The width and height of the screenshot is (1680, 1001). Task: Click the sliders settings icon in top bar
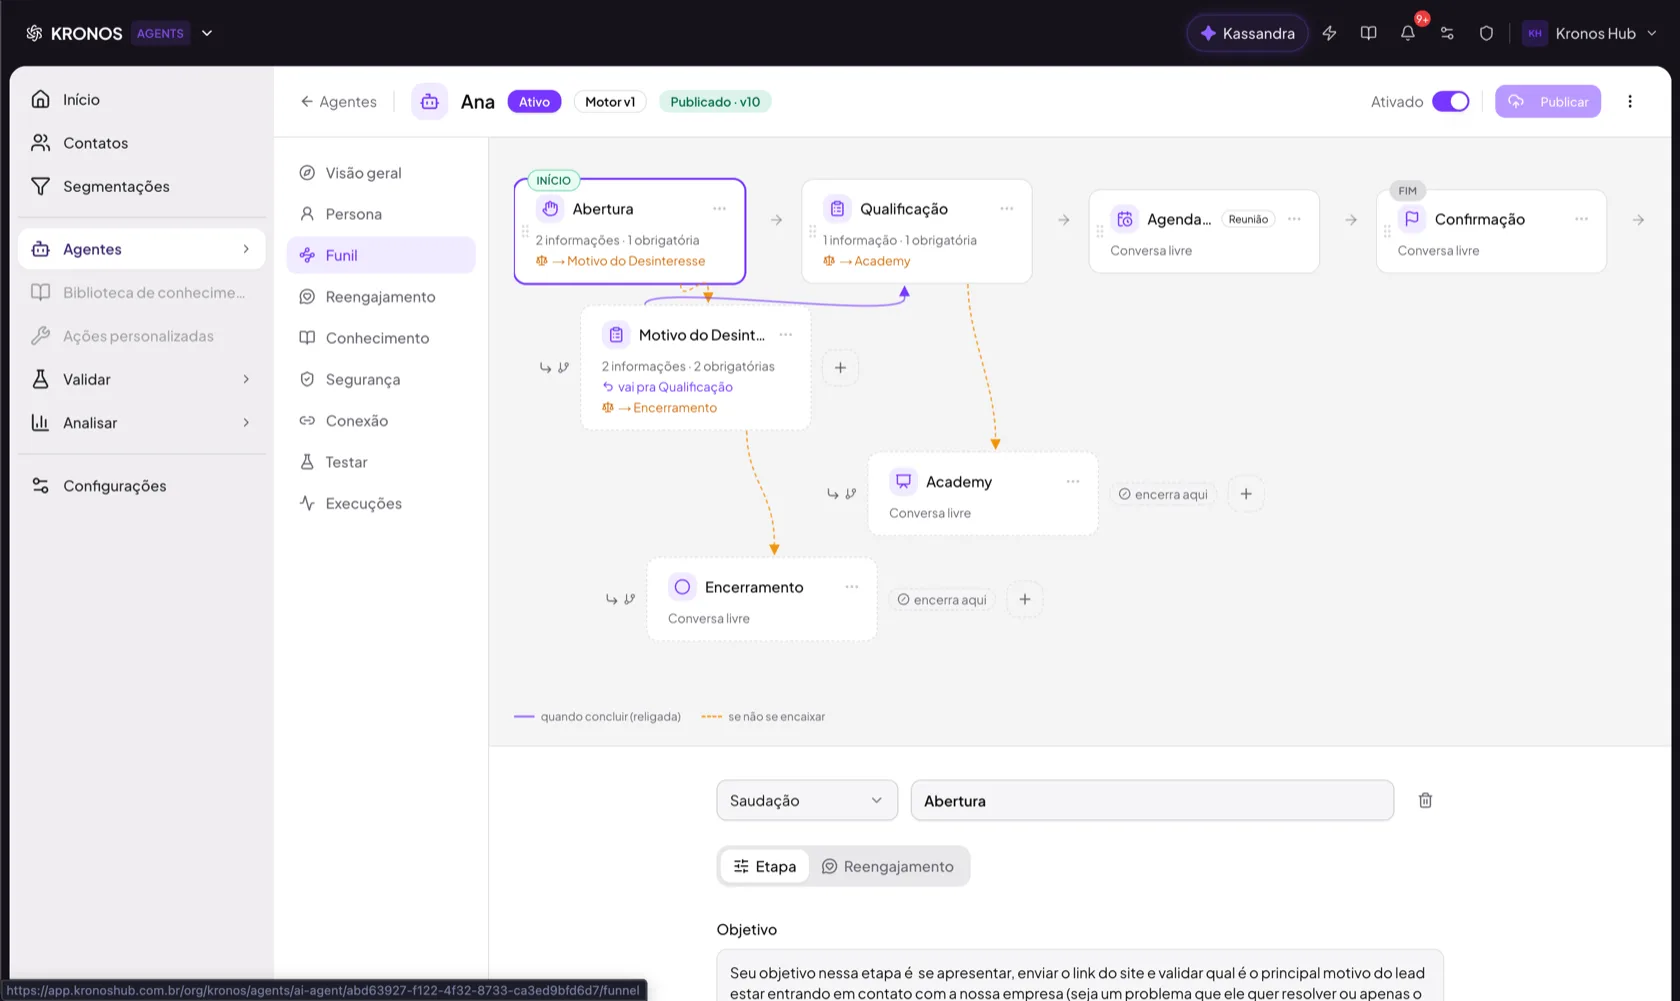point(1447,33)
